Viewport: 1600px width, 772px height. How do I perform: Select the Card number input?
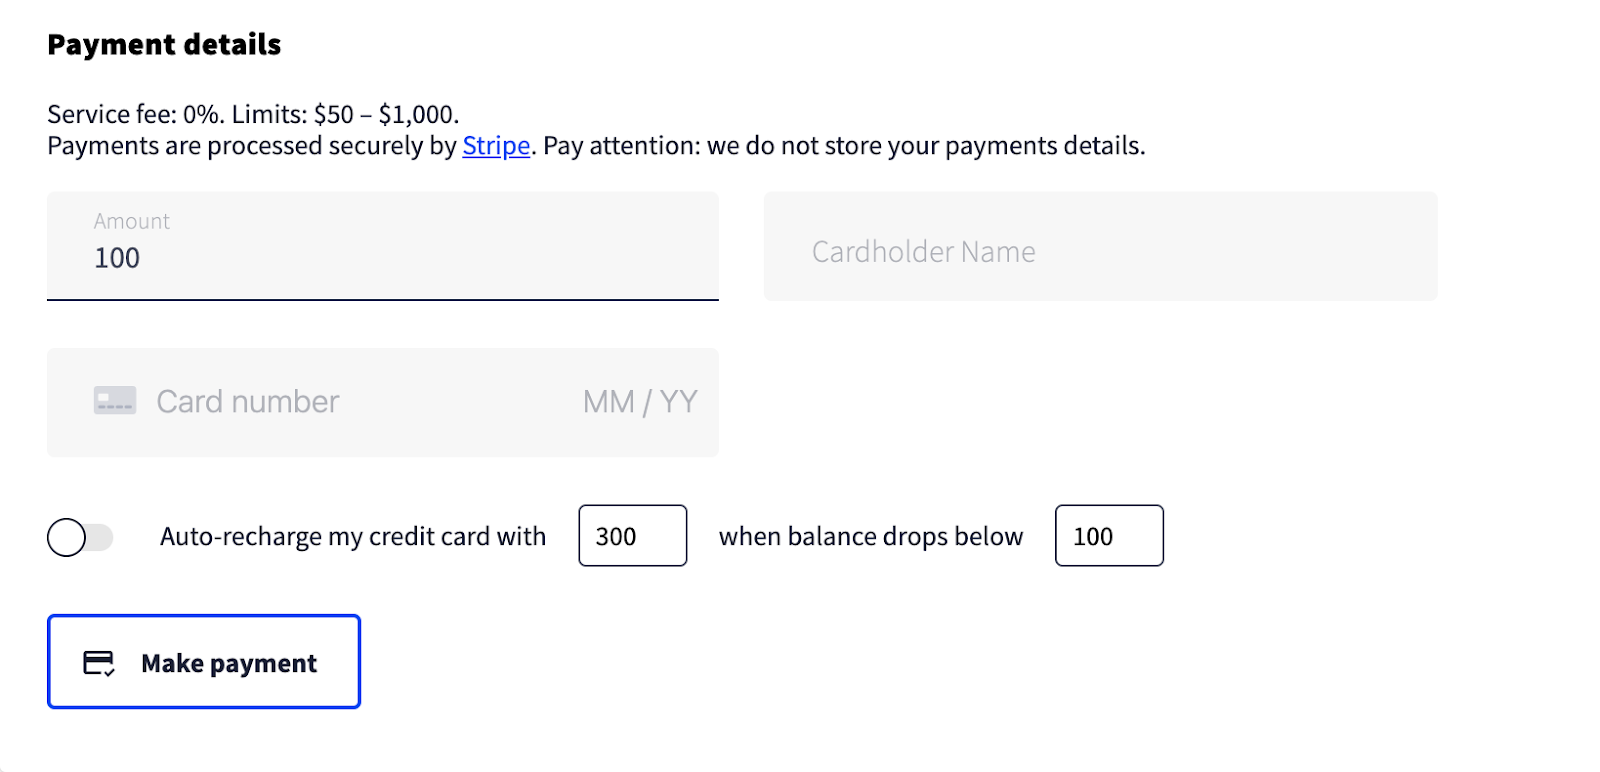click(x=340, y=402)
